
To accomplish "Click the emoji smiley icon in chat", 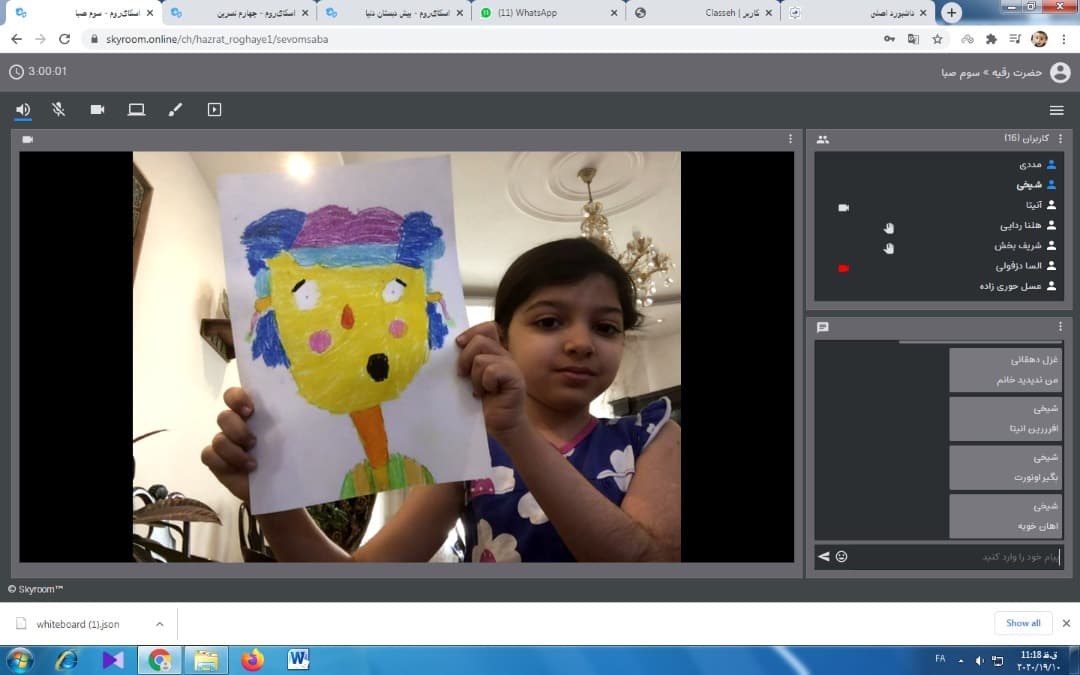I will click(x=841, y=556).
